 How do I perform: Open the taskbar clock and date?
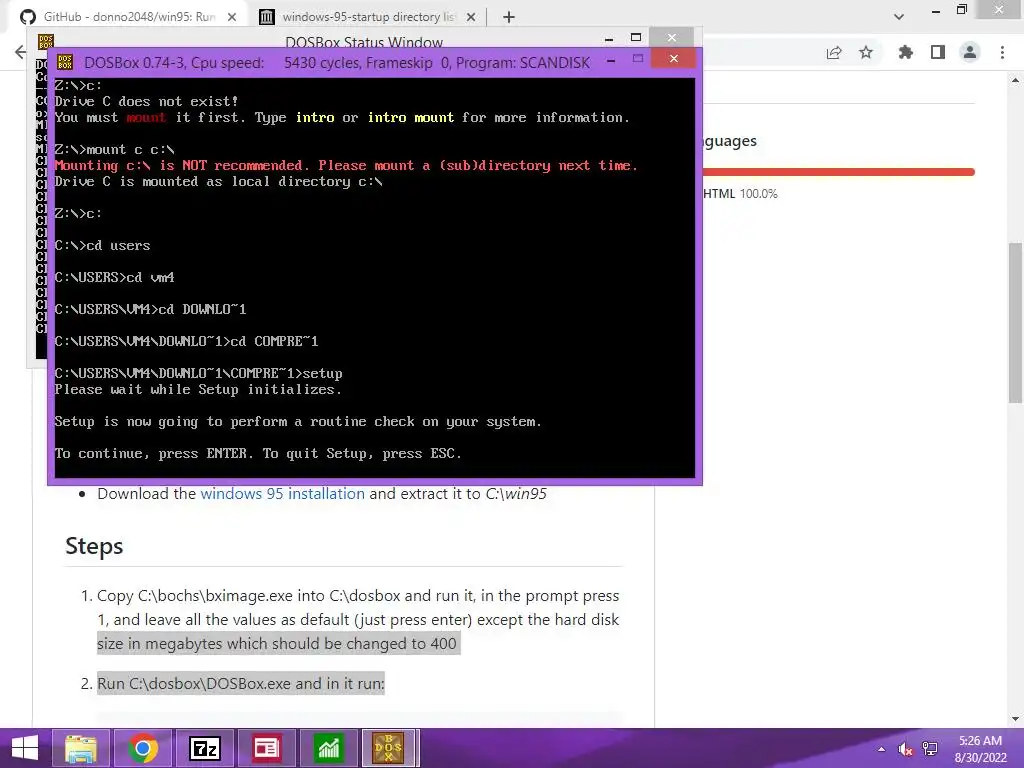tap(980, 749)
